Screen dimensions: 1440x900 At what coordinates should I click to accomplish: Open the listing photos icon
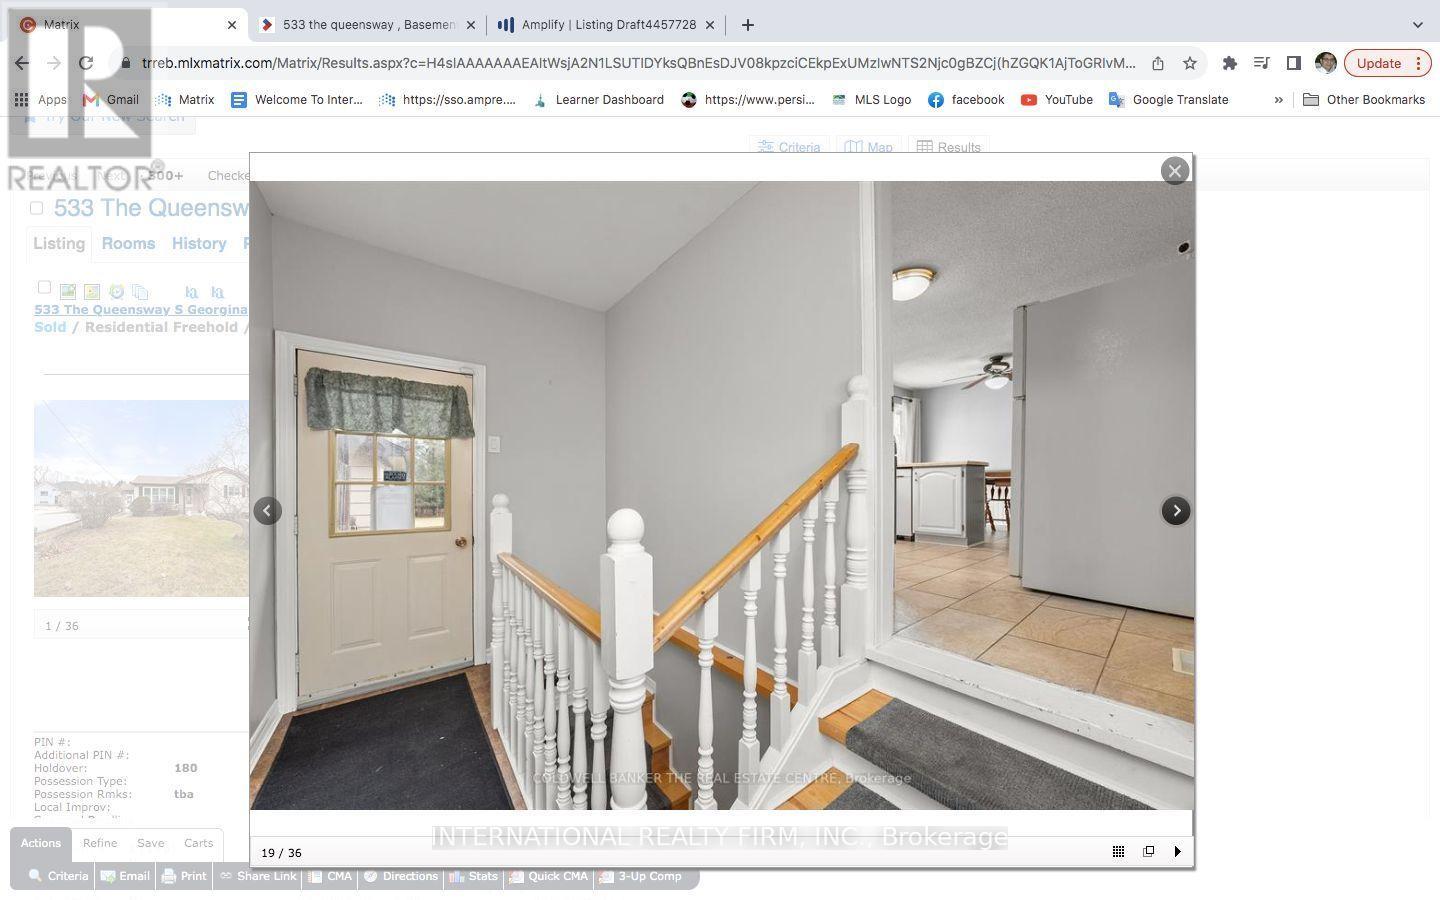tap(68, 292)
